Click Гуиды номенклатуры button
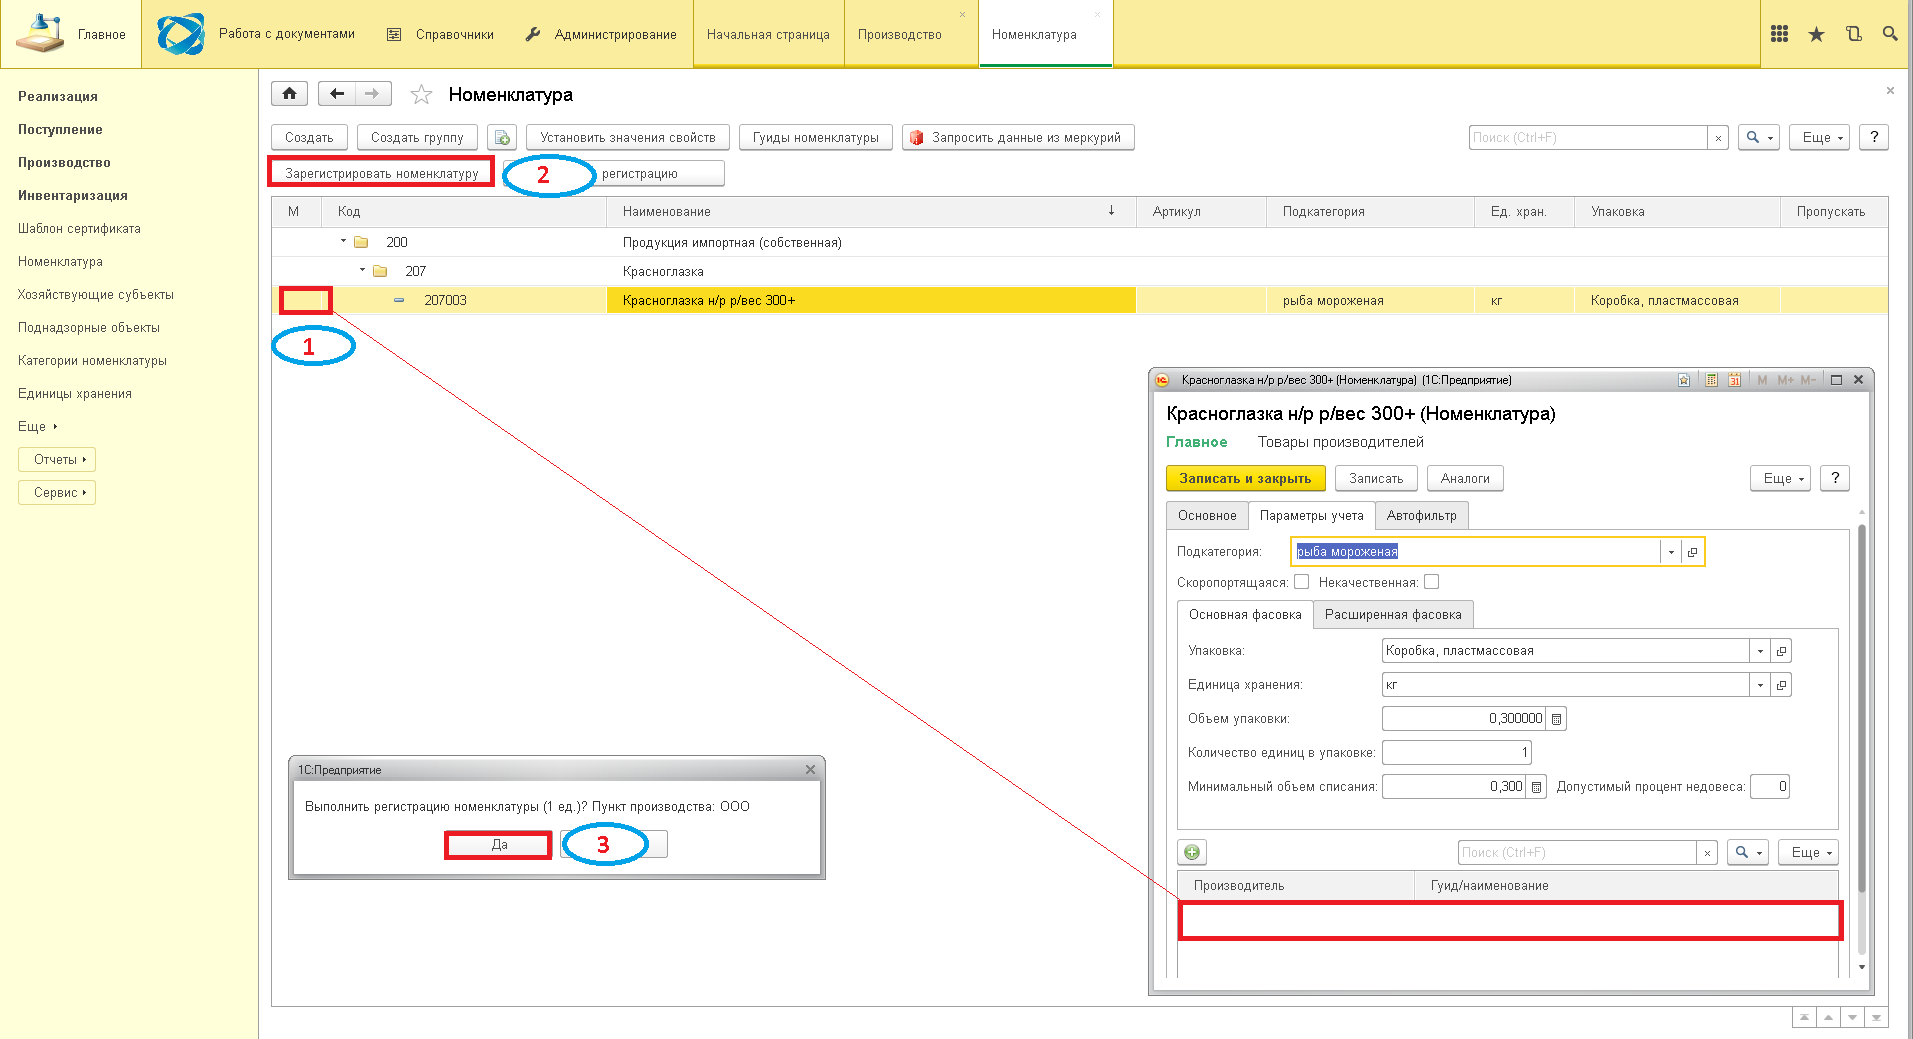 (816, 138)
